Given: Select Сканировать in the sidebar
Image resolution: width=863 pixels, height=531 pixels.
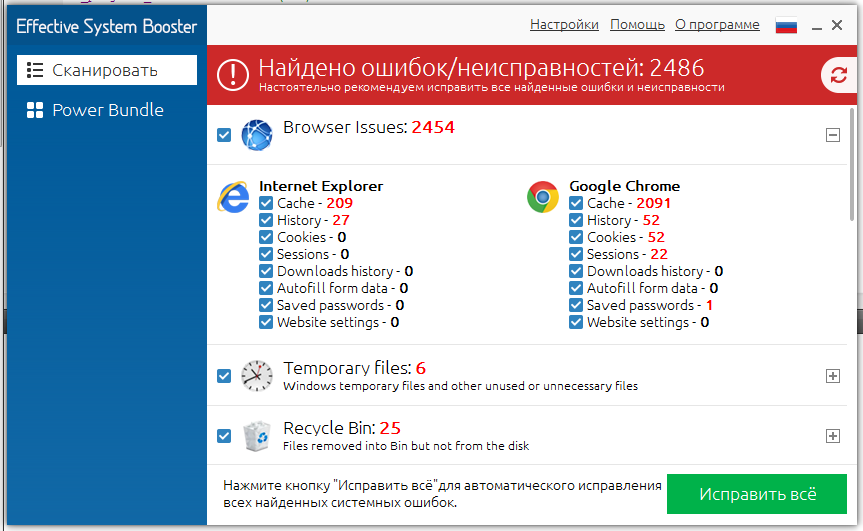Looking at the screenshot, I should coord(107,70).
